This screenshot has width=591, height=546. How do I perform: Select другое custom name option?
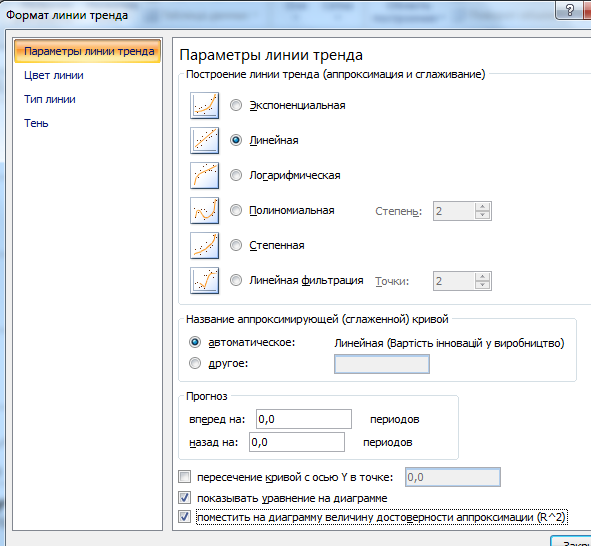pyautogui.click(x=195, y=363)
